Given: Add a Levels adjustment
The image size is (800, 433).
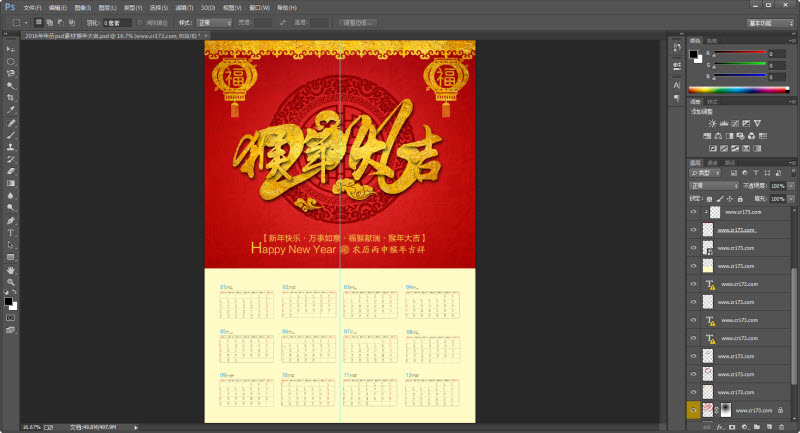Looking at the screenshot, I should [x=723, y=123].
